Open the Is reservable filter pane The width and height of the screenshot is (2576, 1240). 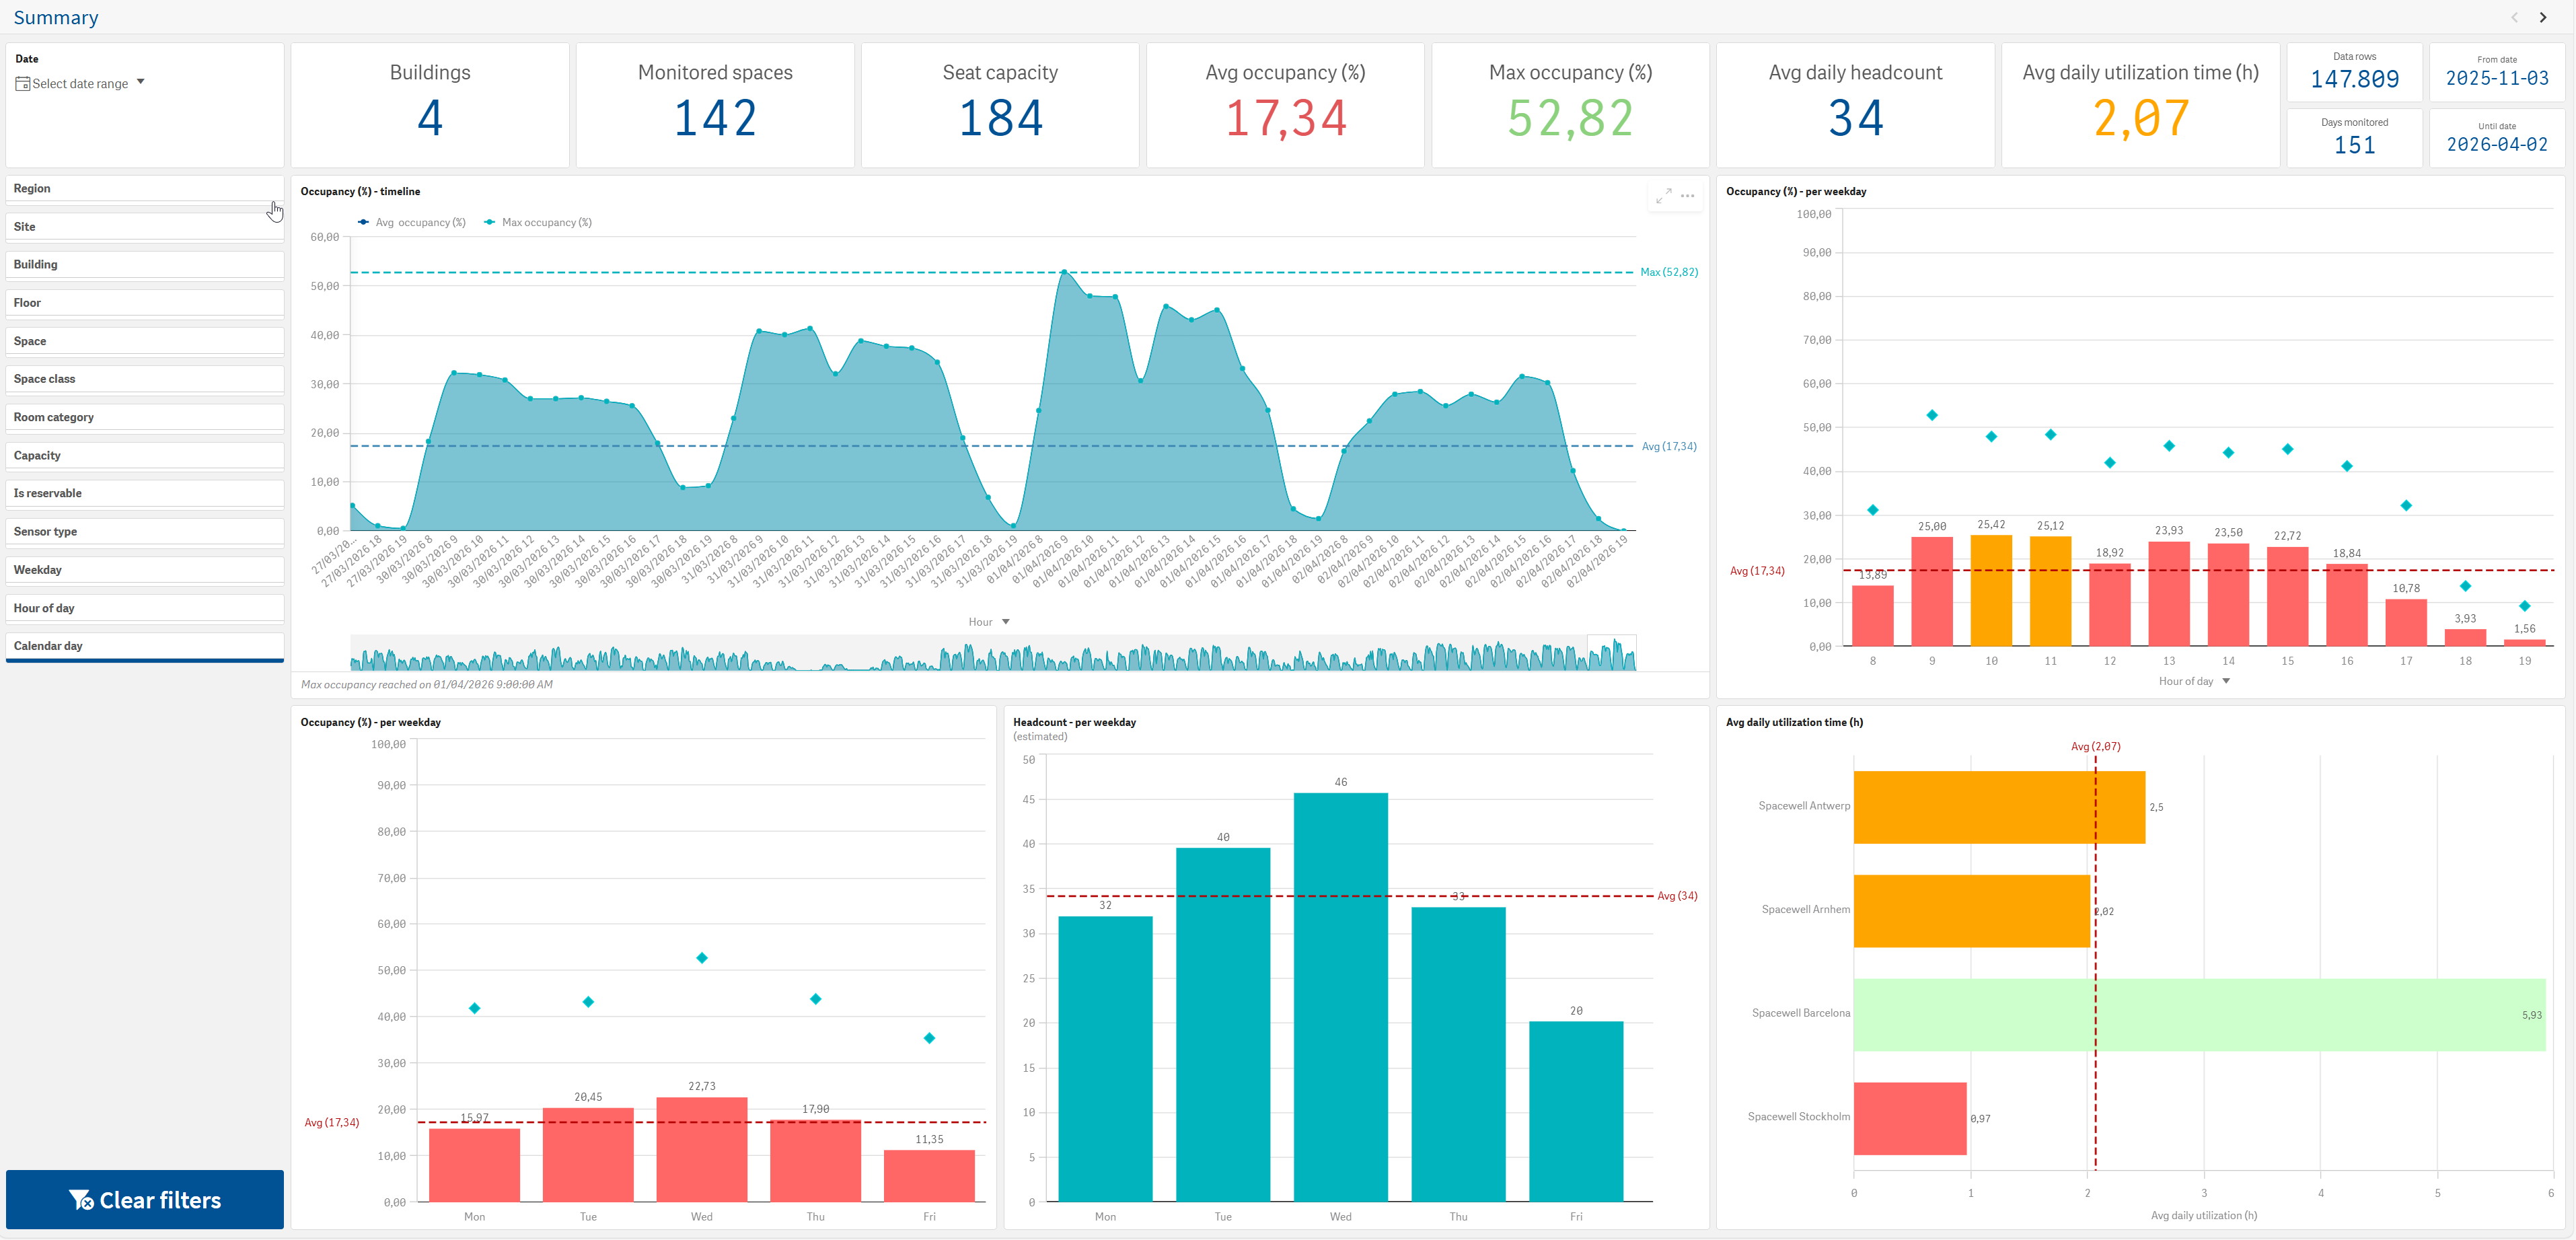[145, 494]
